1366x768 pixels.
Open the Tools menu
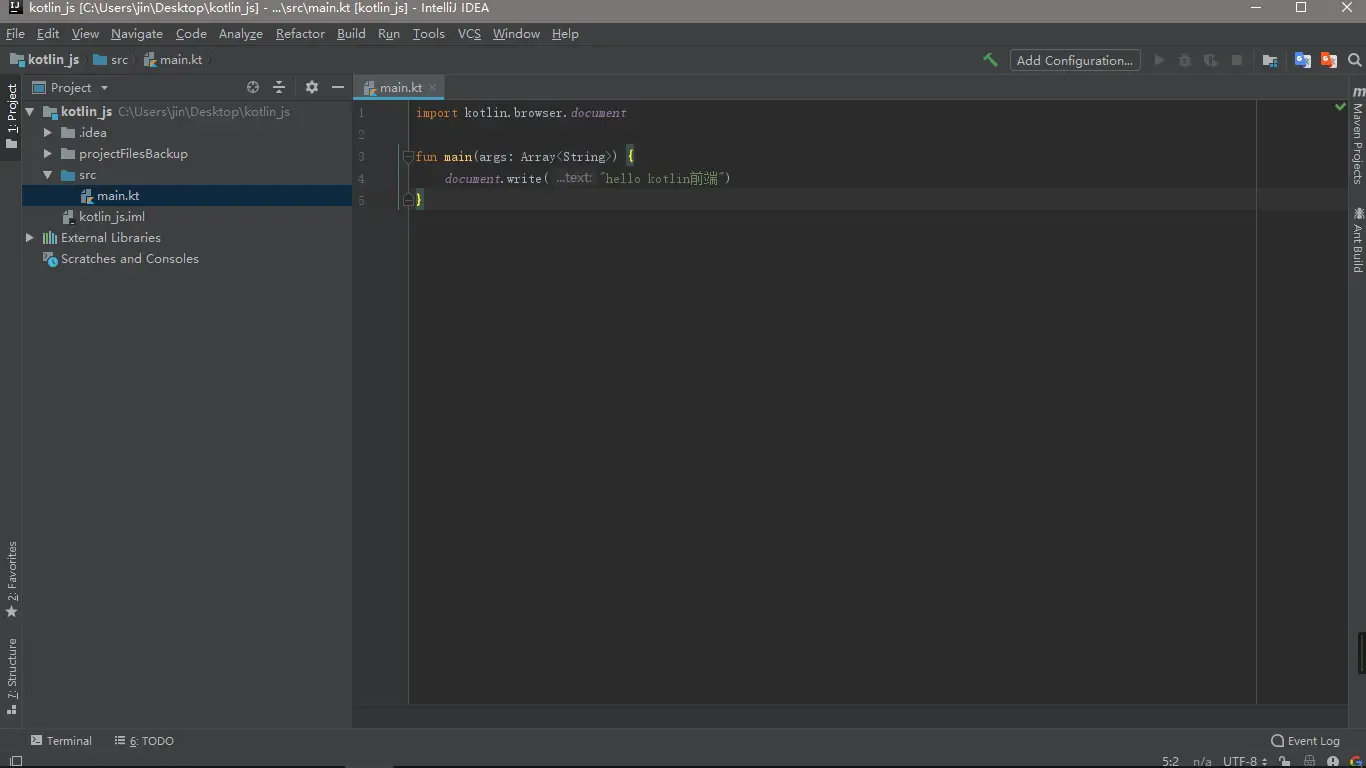click(429, 34)
